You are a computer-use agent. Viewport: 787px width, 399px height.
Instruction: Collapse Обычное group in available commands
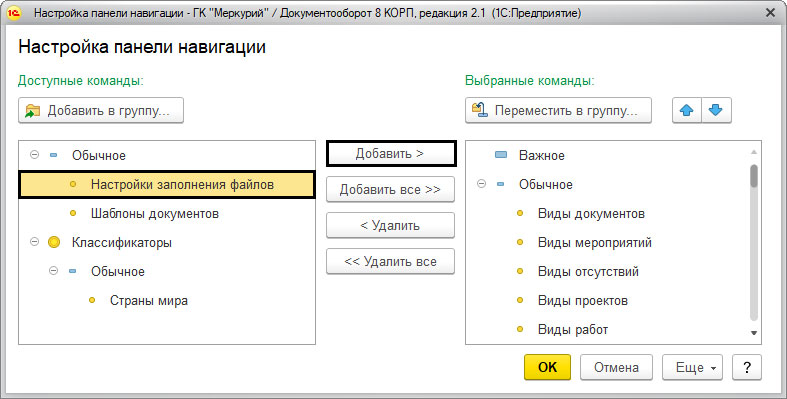point(34,155)
